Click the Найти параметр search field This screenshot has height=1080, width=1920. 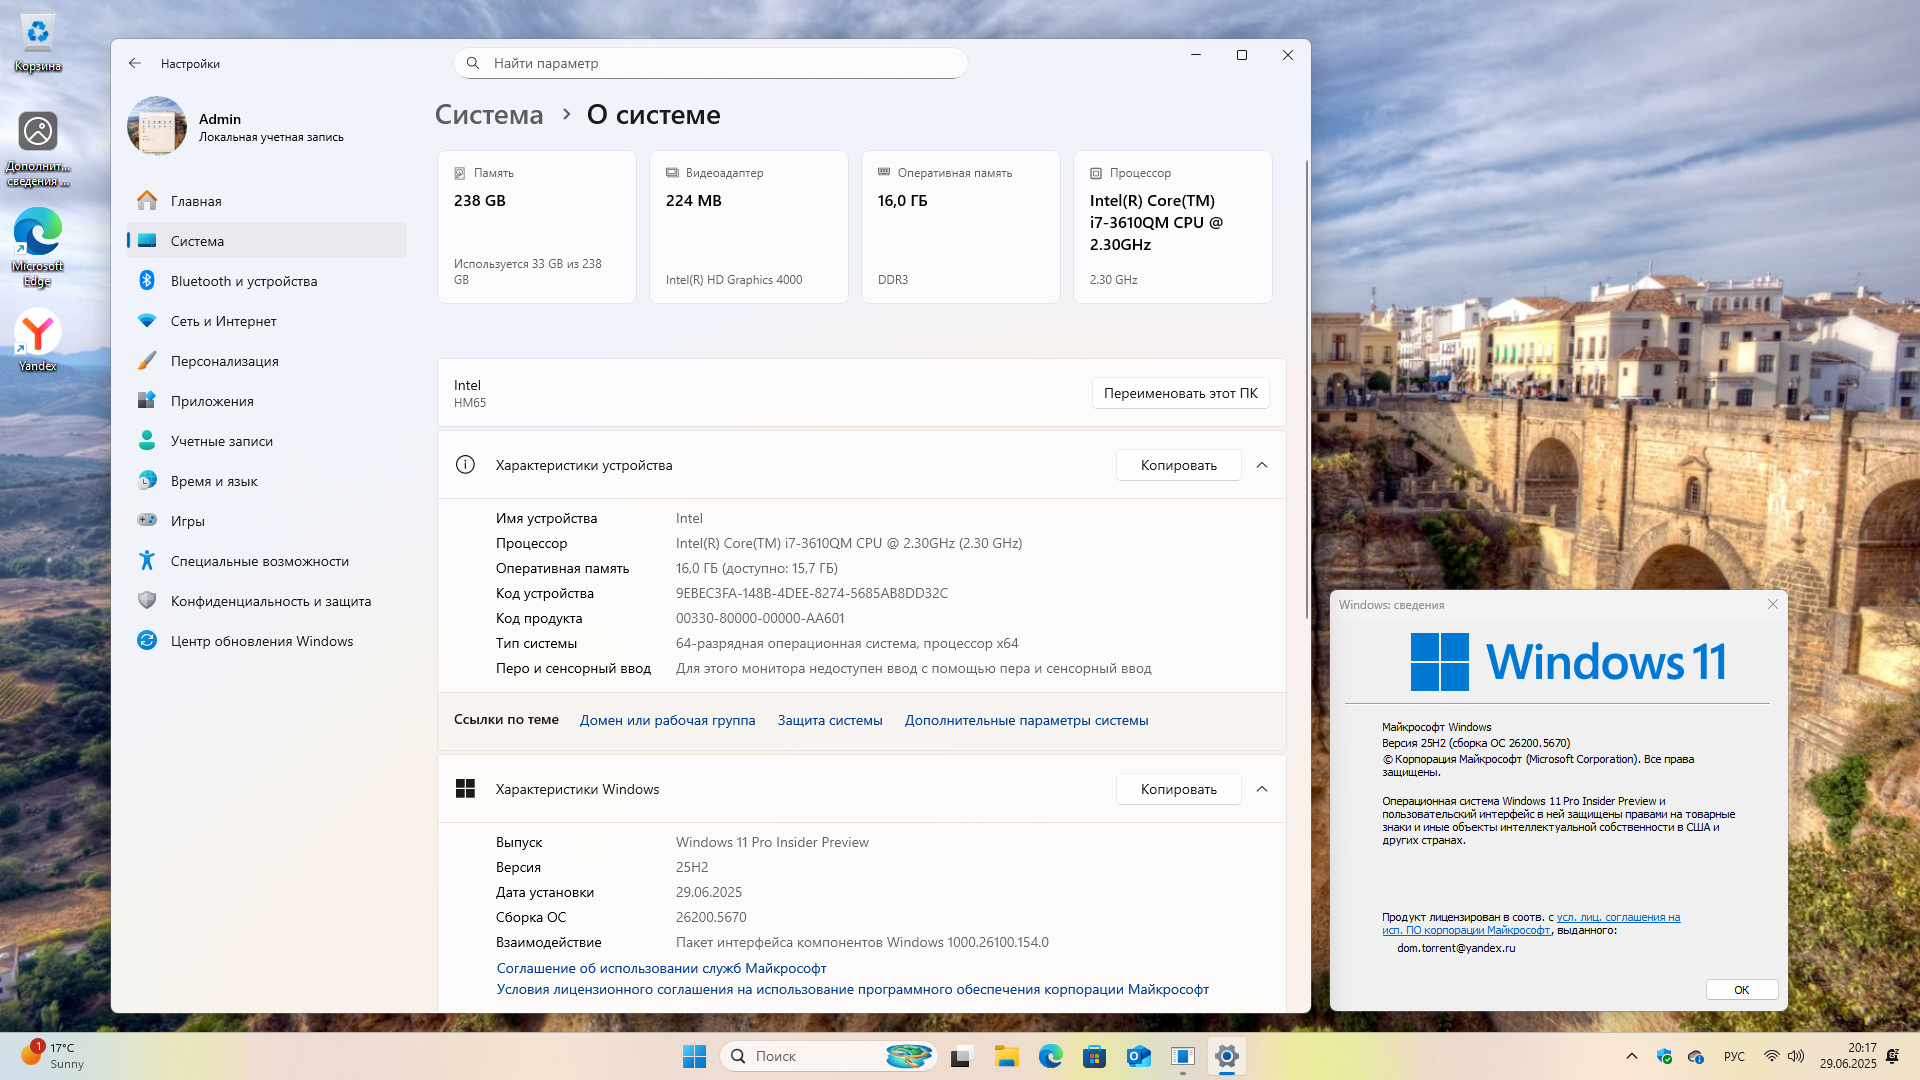[x=710, y=63]
